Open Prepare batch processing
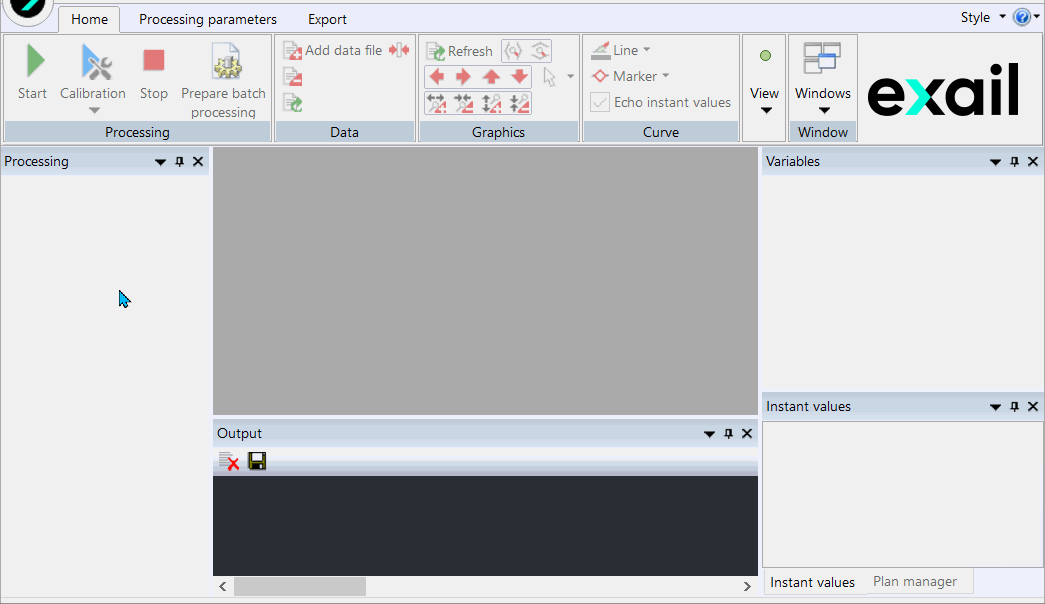Screen dimensions: 1045x604 (224, 64)
